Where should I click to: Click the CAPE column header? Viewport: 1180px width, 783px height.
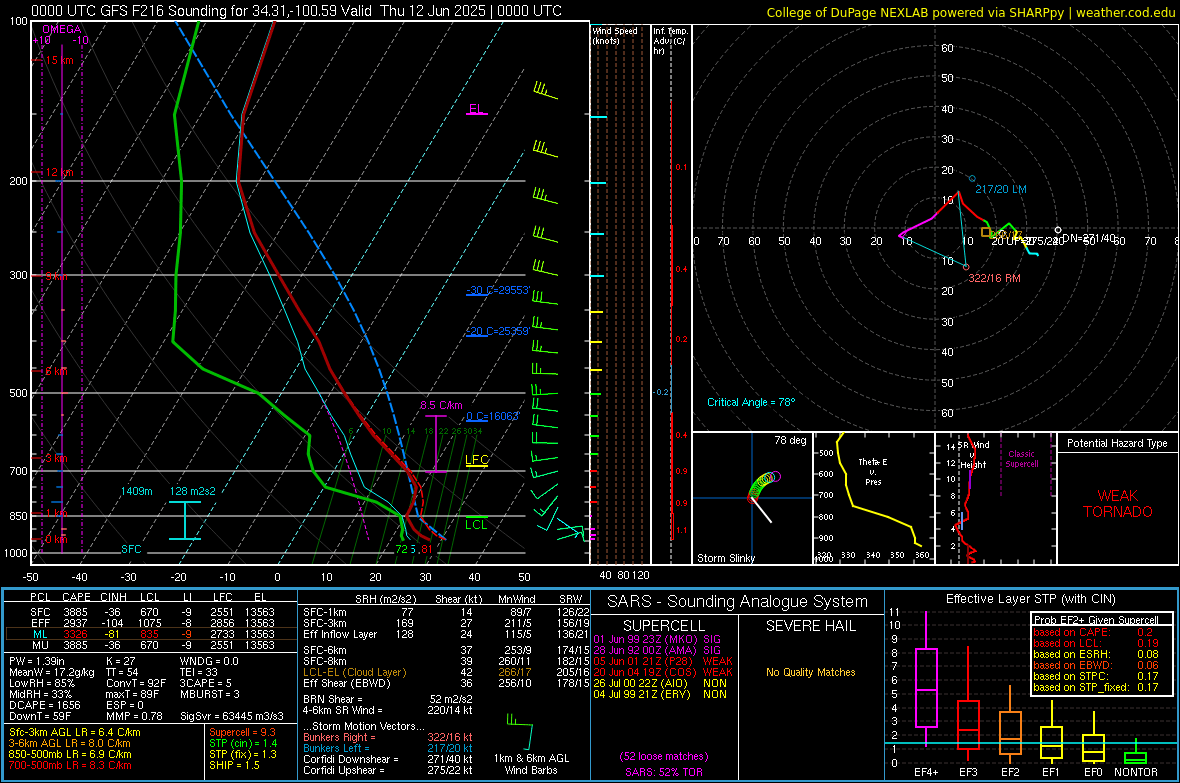coord(76,597)
